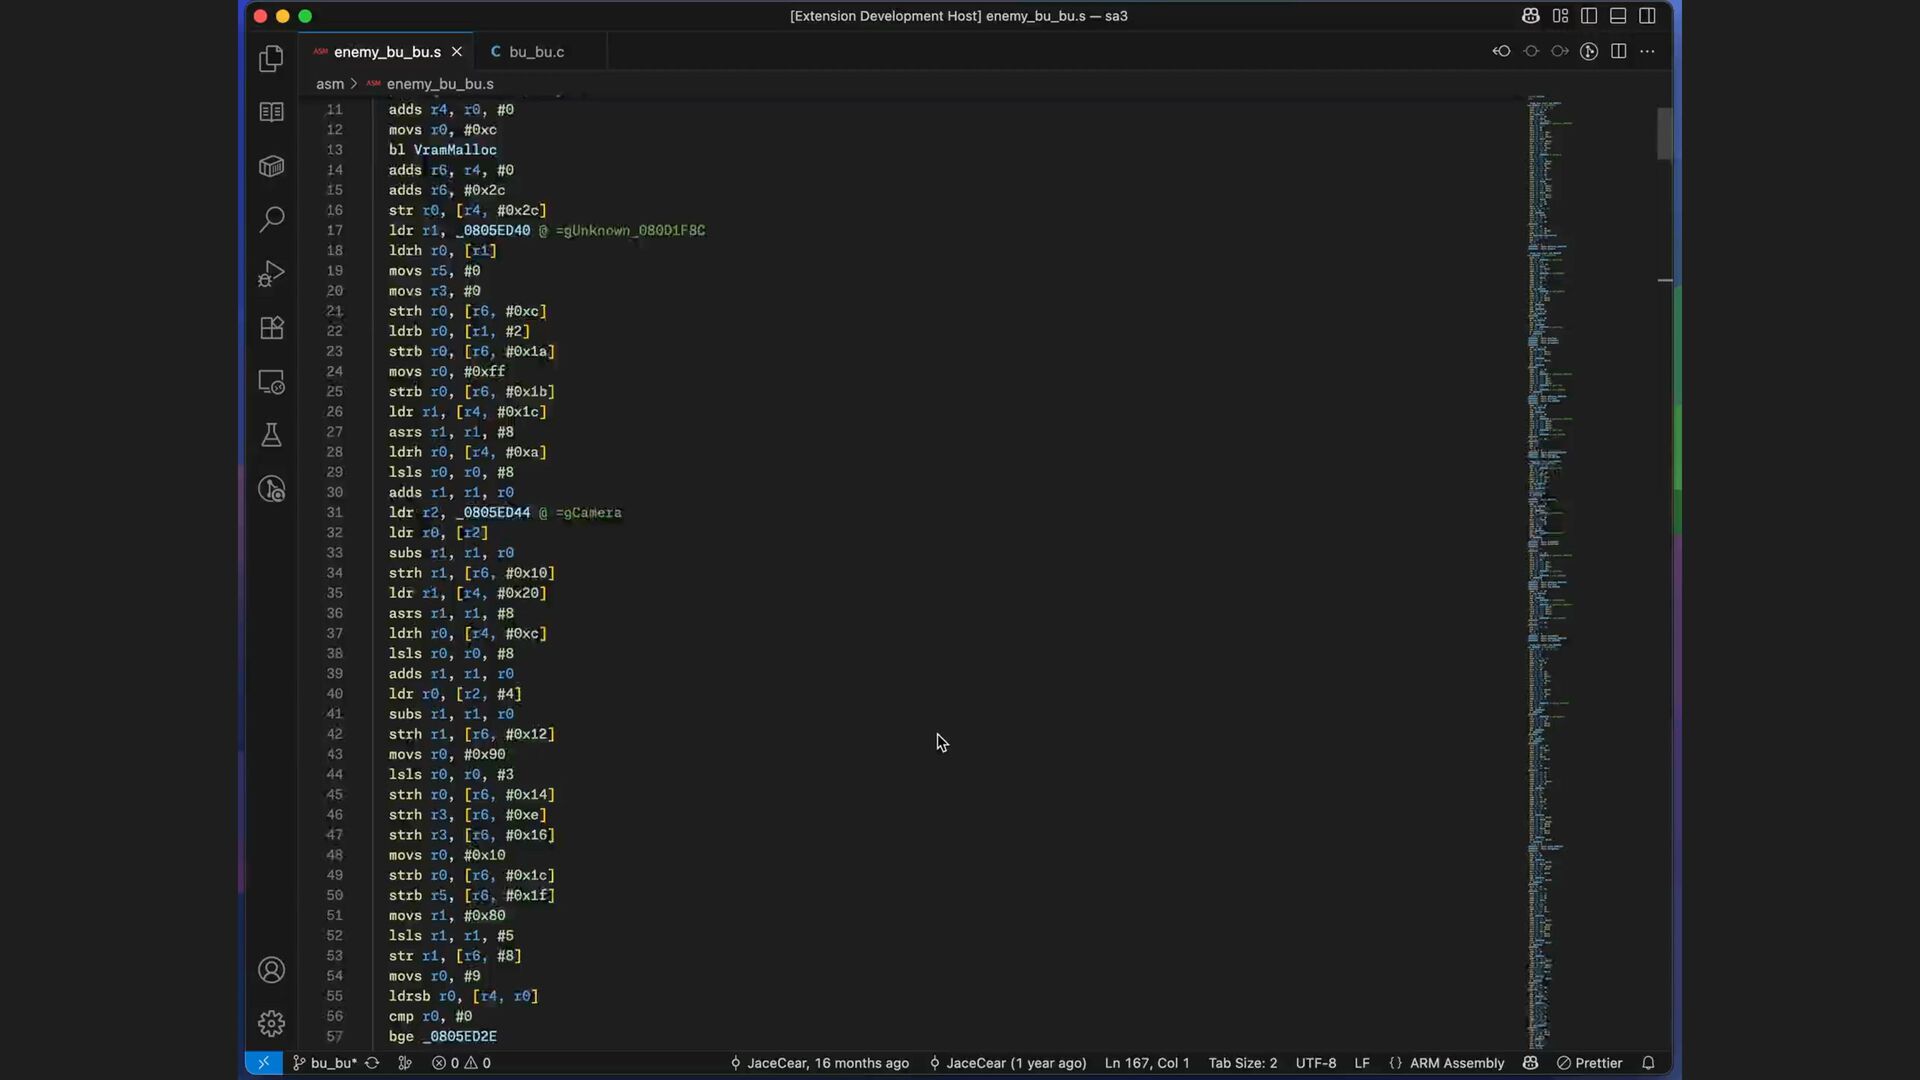Open the GitLens inspect view
Viewport: 1920px width, 1080px height.
[271, 489]
